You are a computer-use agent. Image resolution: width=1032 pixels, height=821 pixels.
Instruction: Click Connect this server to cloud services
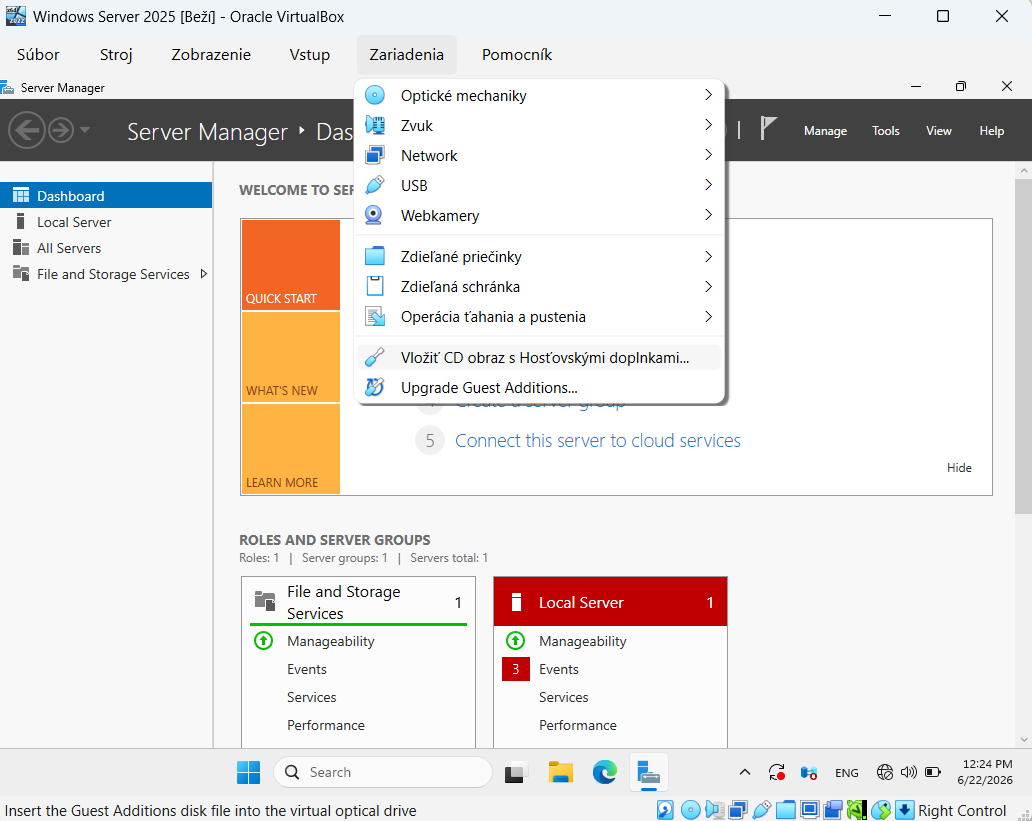[x=598, y=440]
